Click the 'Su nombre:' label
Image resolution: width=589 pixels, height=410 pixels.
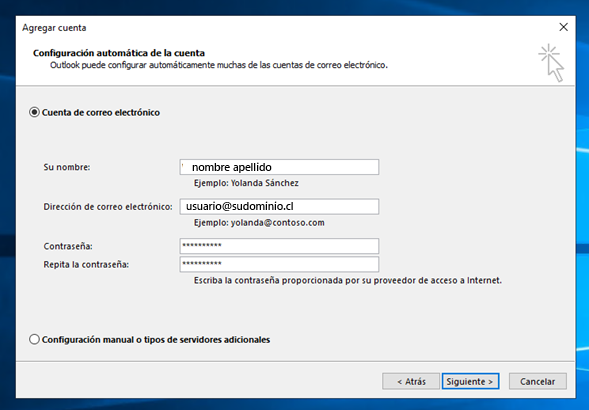pos(67,167)
